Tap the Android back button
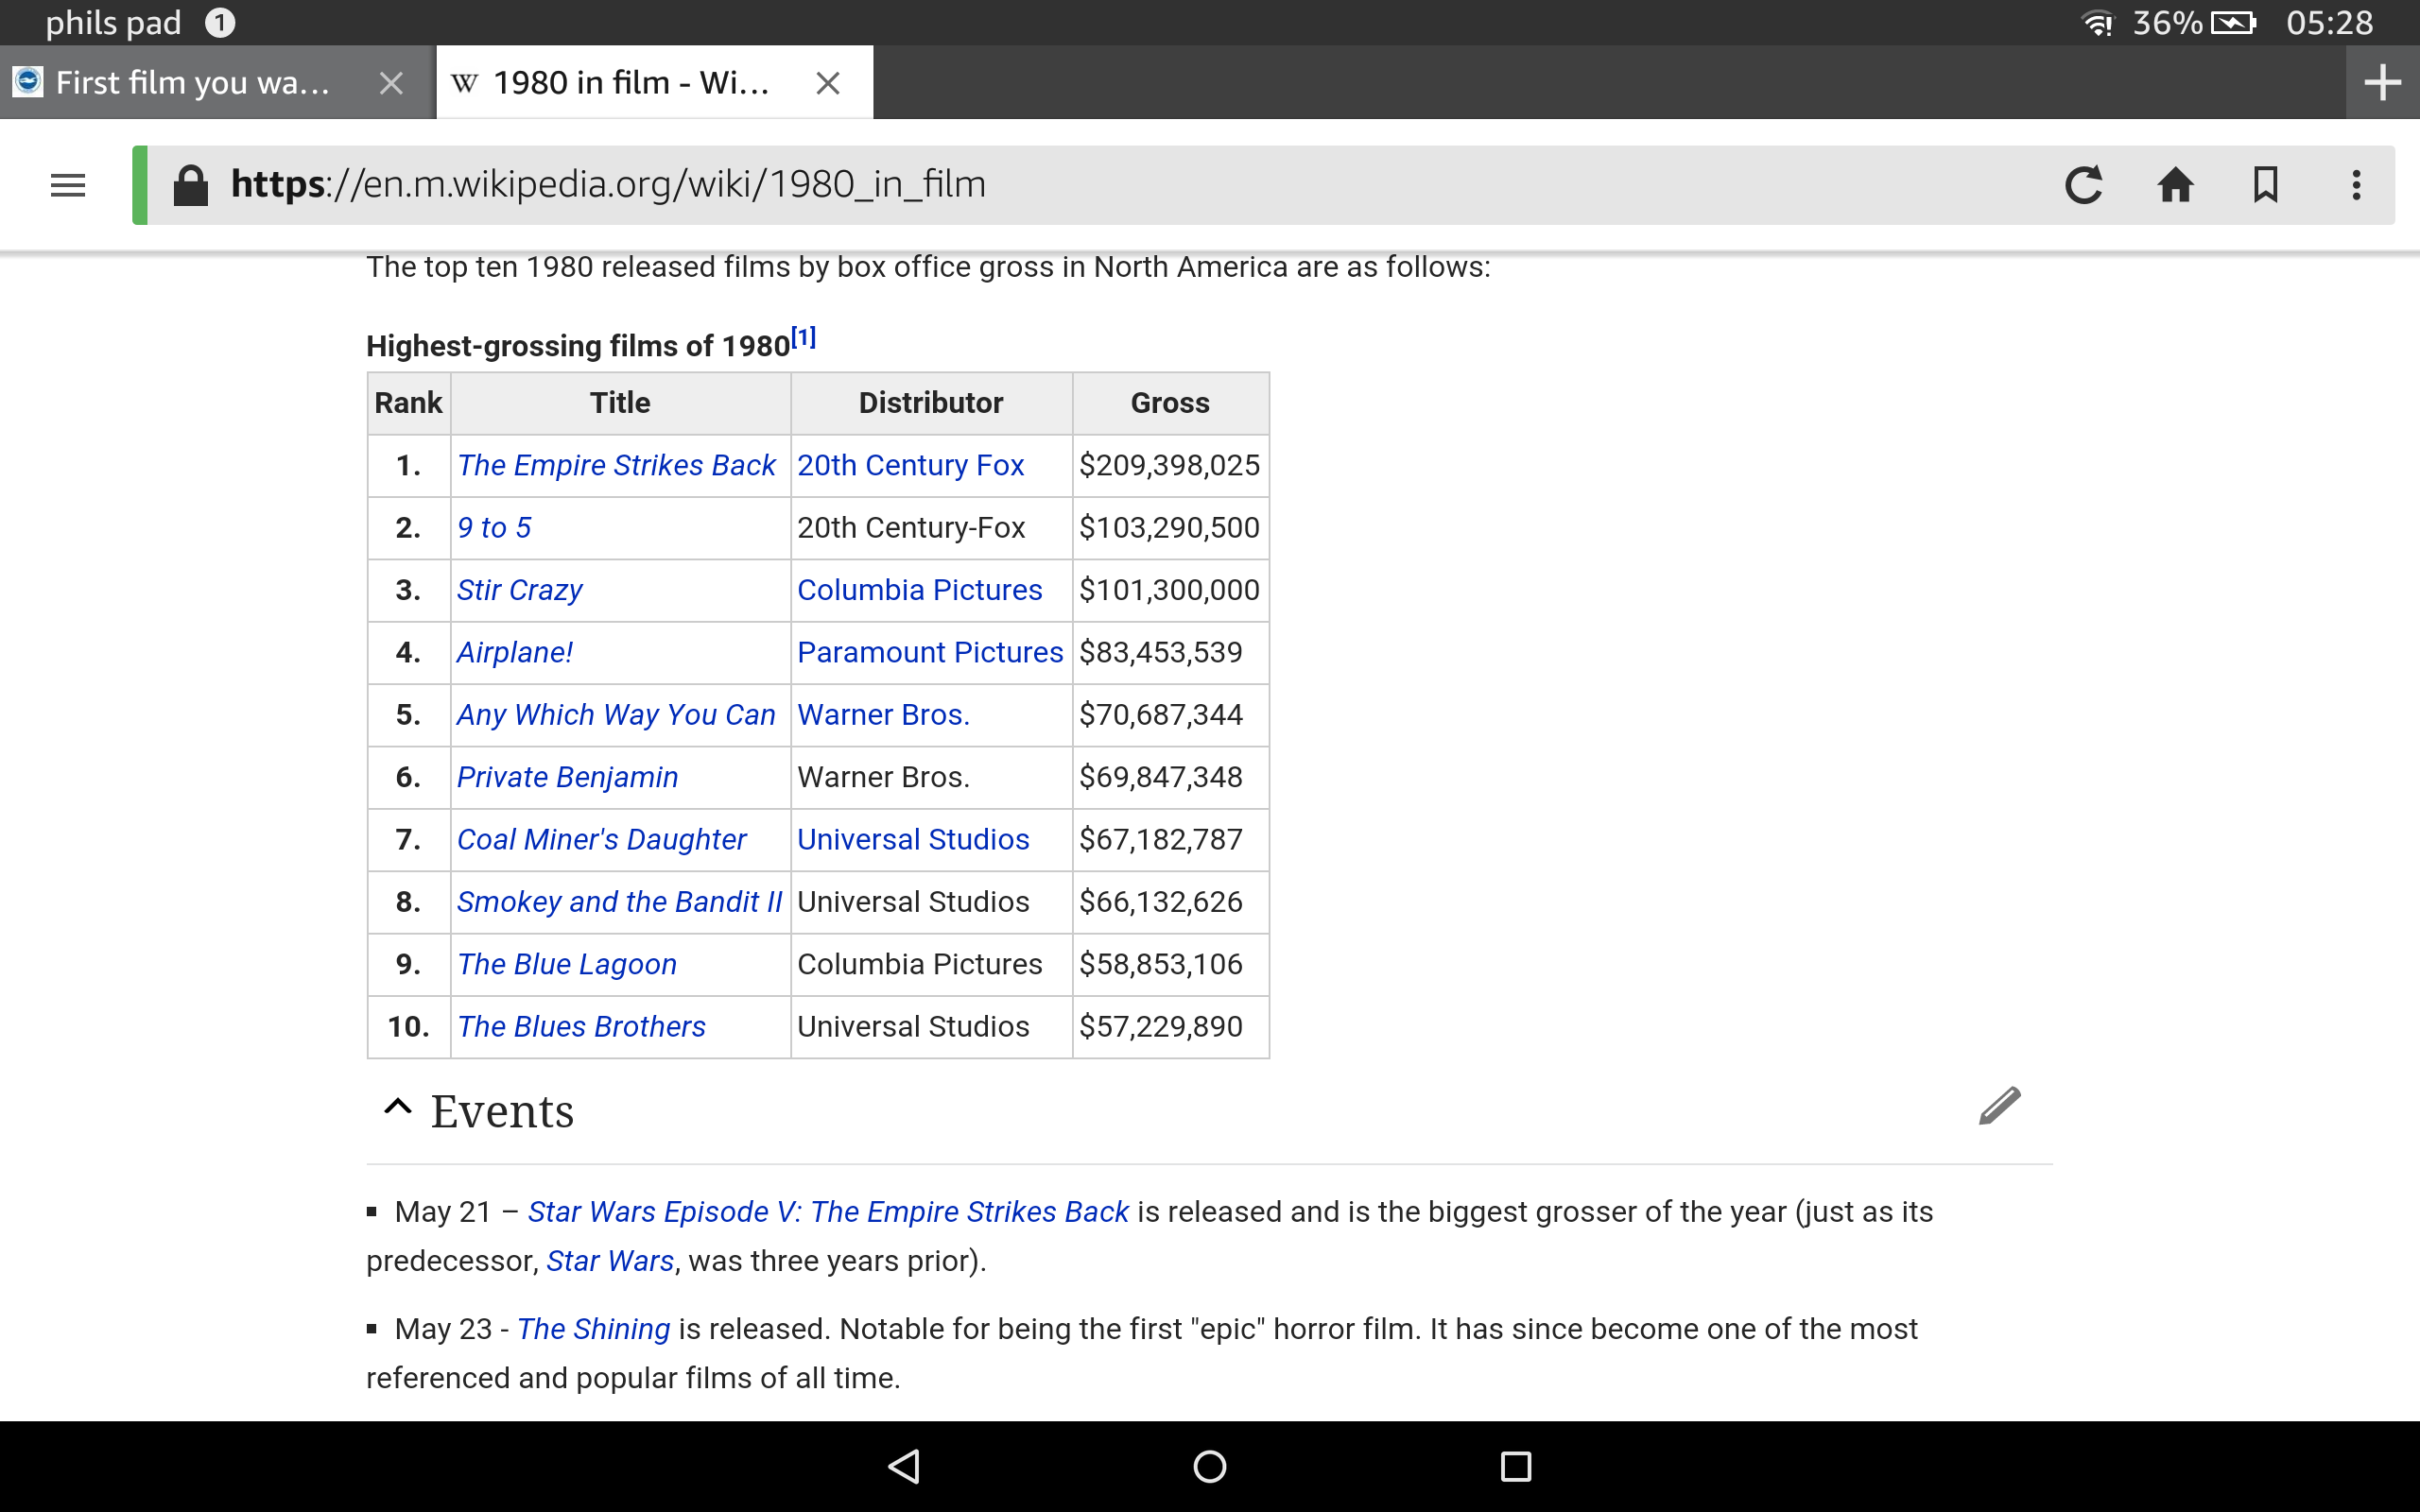Viewport: 2420px width, 1512px height. [904, 1466]
